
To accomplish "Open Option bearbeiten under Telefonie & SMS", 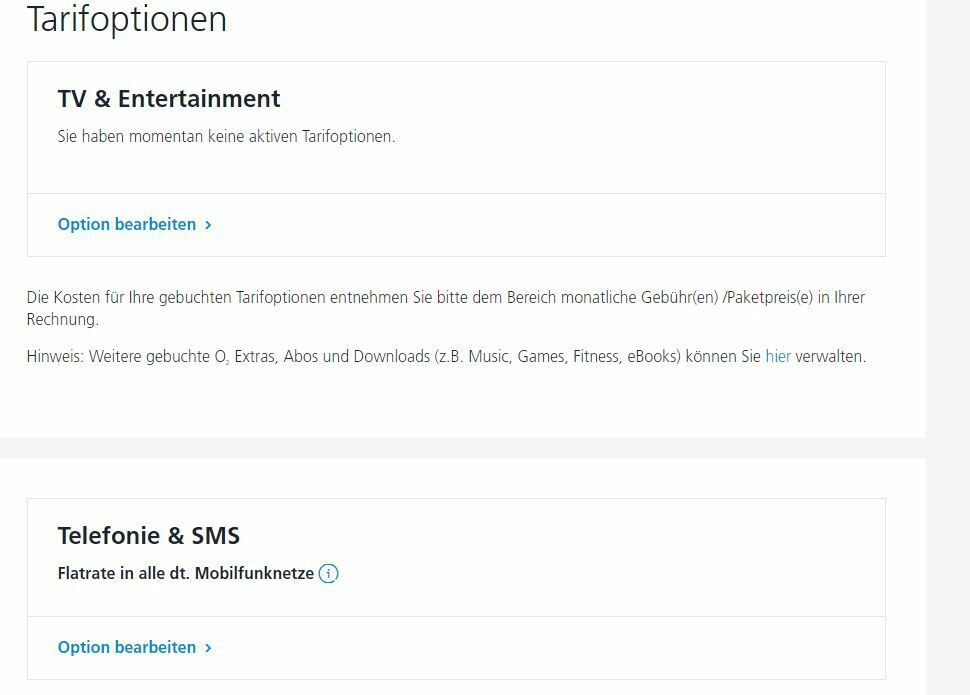I will click(x=135, y=647).
